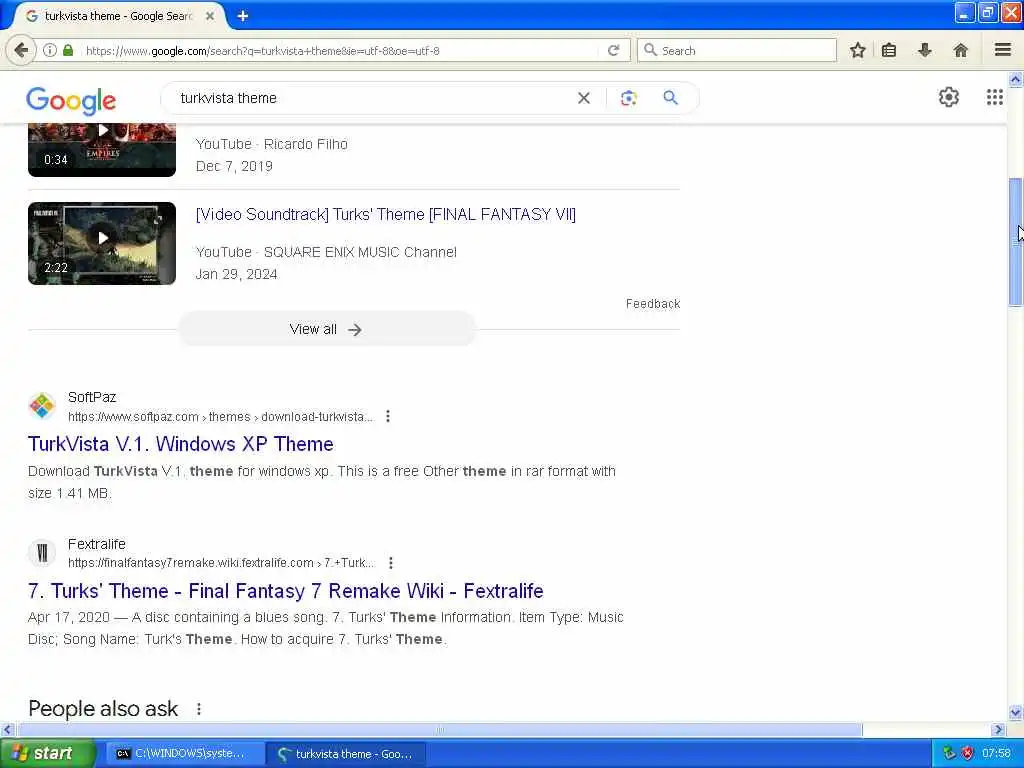
Task: Click the vertical scrollbar down arrow
Action: click(1016, 712)
